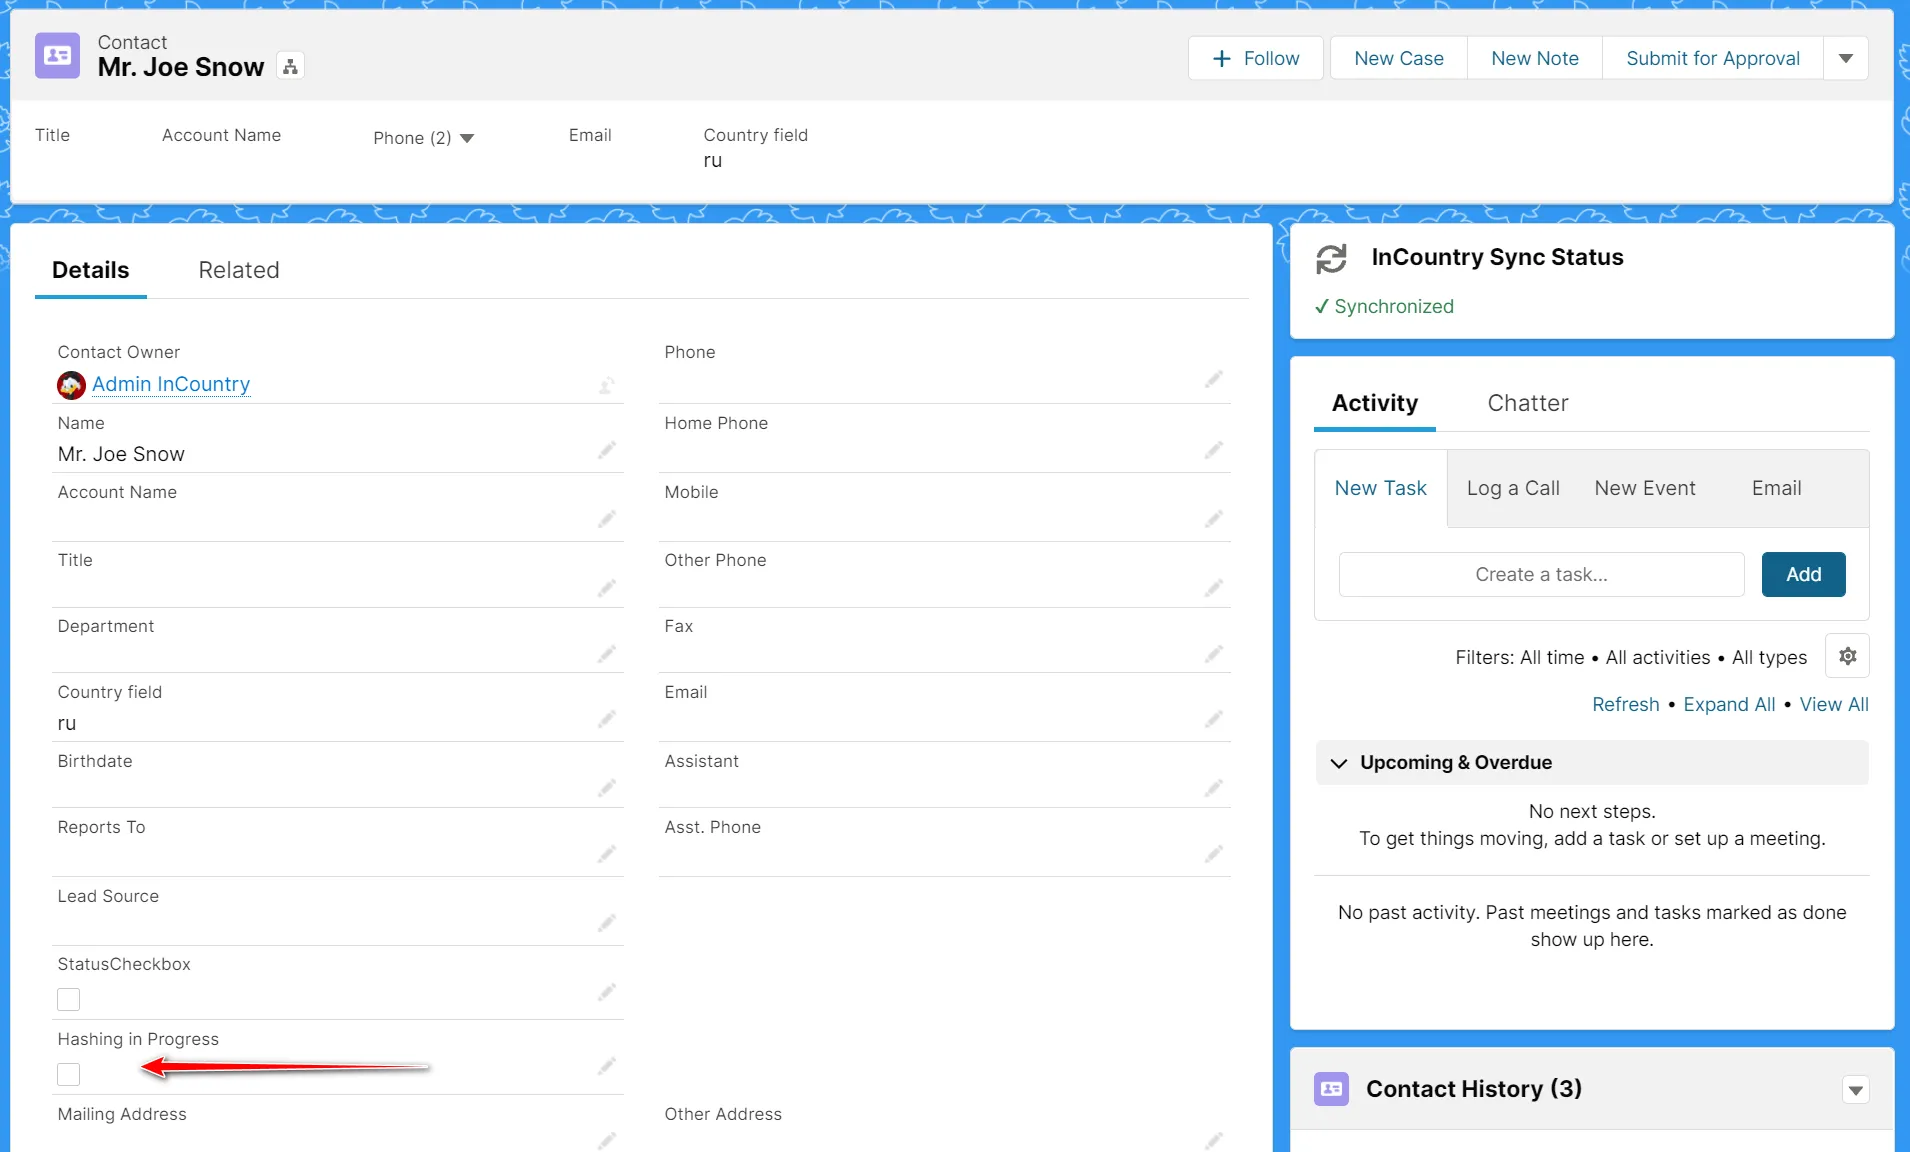Switch to the Related tab
This screenshot has height=1152, width=1910.
coord(238,270)
